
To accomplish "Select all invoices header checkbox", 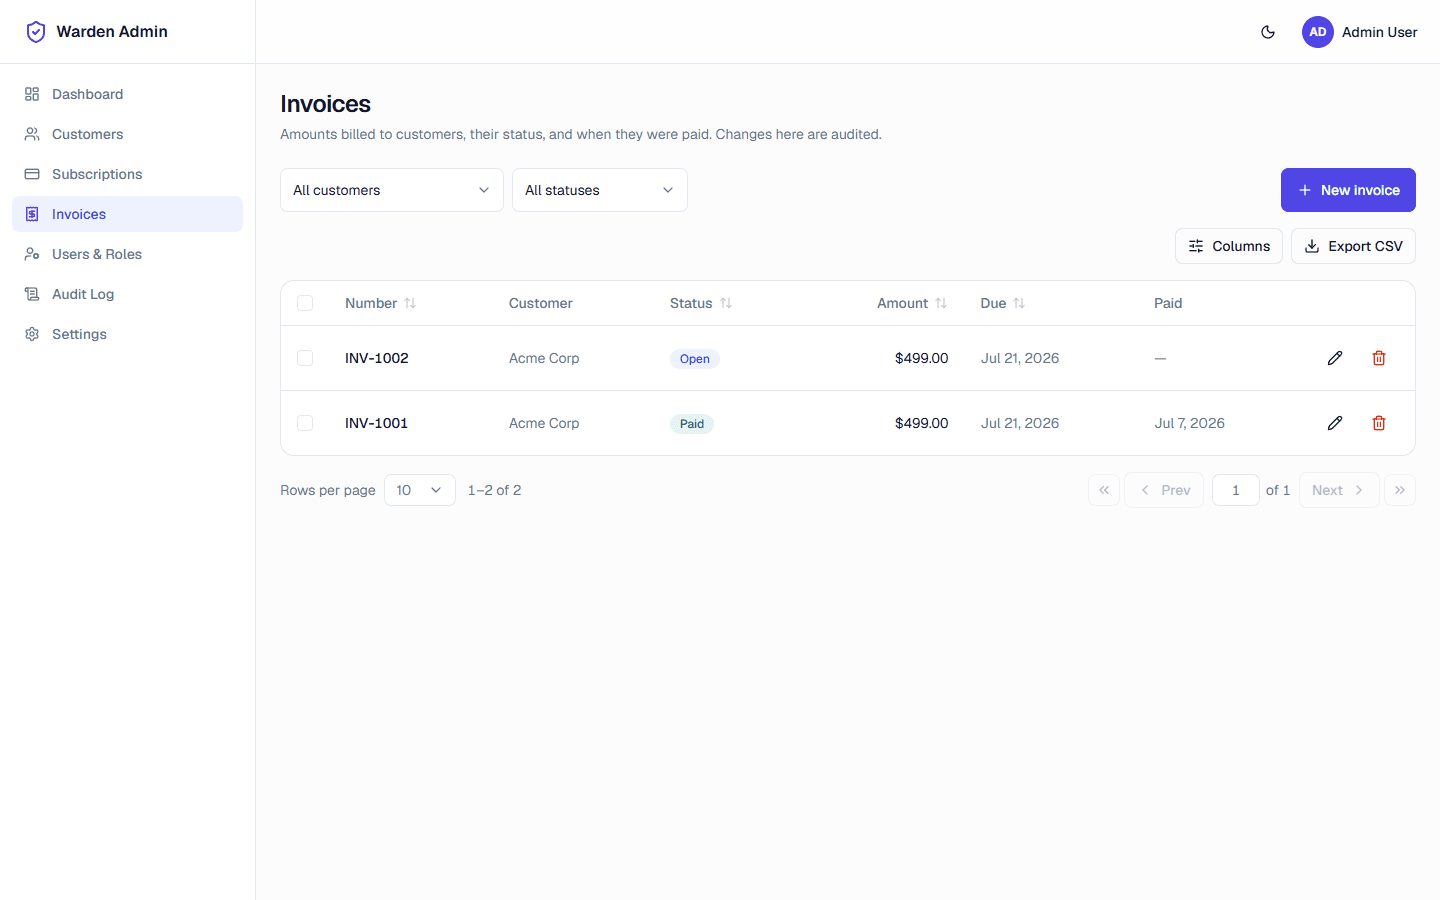I will pyautogui.click(x=305, y=303).
